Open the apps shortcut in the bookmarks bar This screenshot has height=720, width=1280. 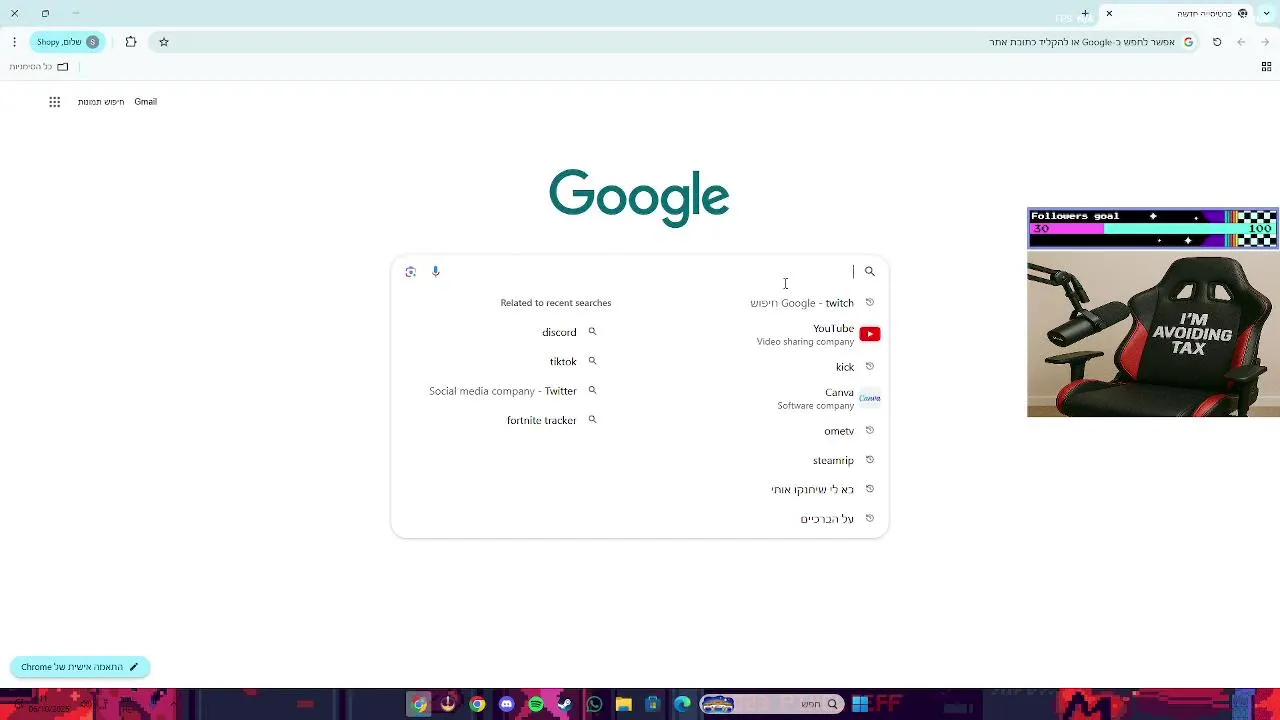(1266, 67)
